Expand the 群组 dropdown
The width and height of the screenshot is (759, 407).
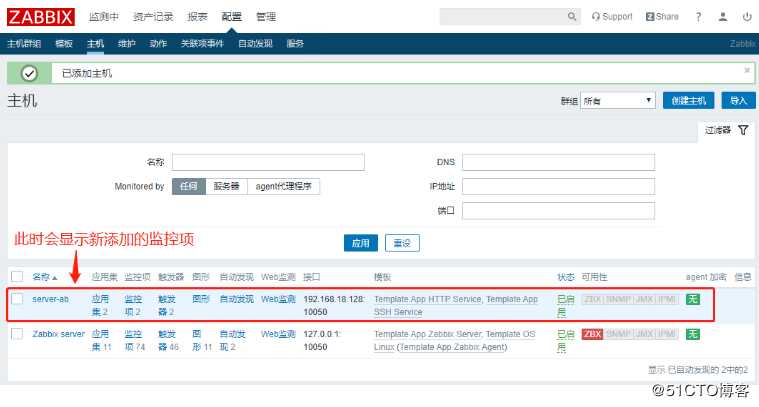(x=618, y=101)
